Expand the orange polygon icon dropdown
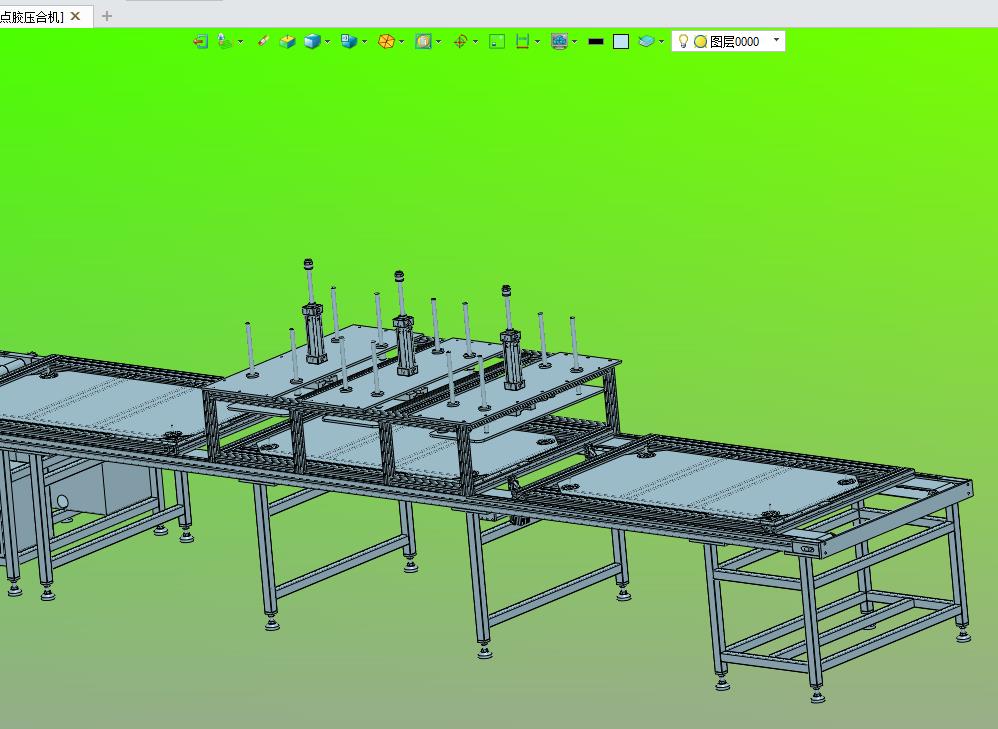The height and width of the screenshot is (729, 998). 401,41
